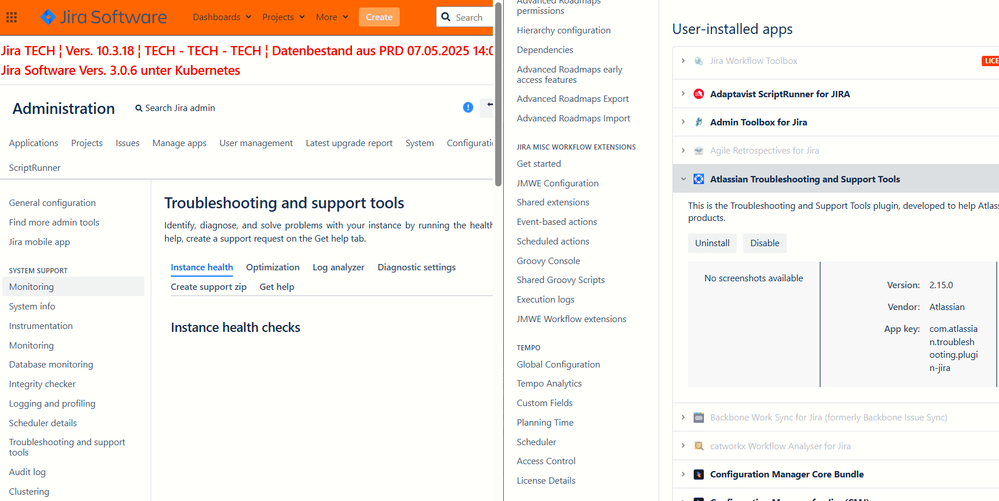Open Applications admin menu item

[33, 143]
